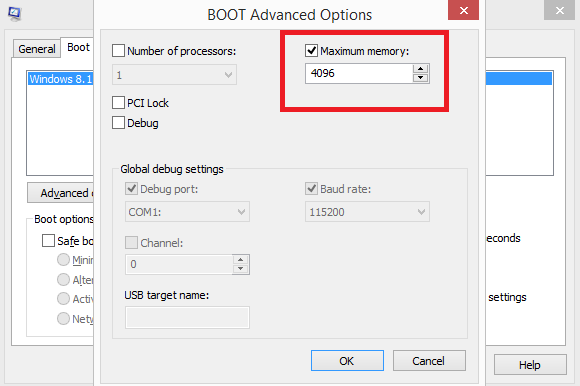
Task: Switch to the General tab
Action: click(x=37, y=48)
